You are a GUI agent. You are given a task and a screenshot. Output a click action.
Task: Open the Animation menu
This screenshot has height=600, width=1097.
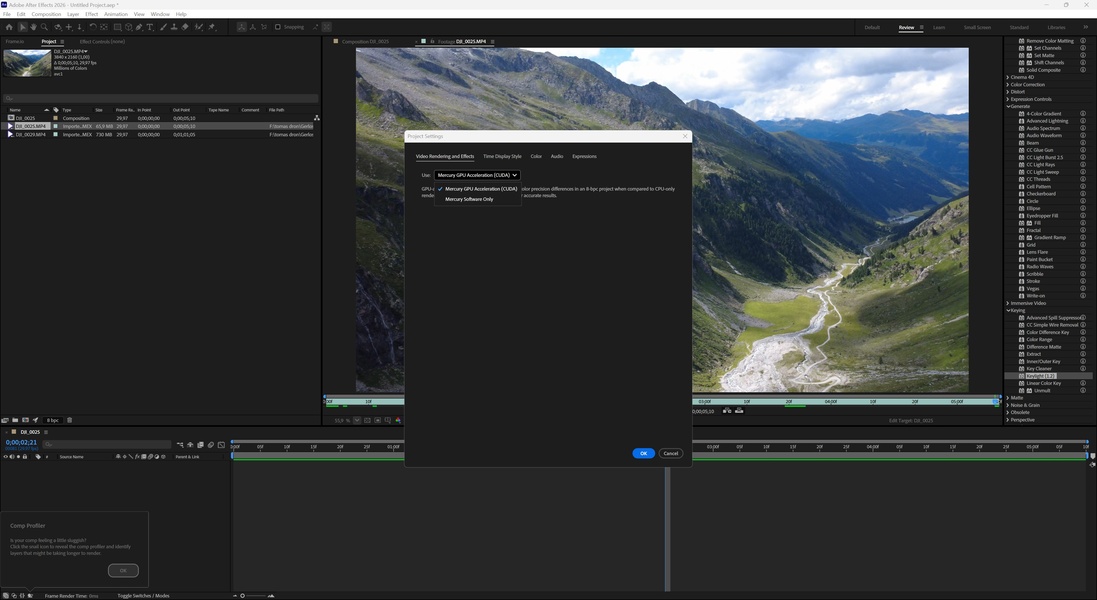point(115,14)
